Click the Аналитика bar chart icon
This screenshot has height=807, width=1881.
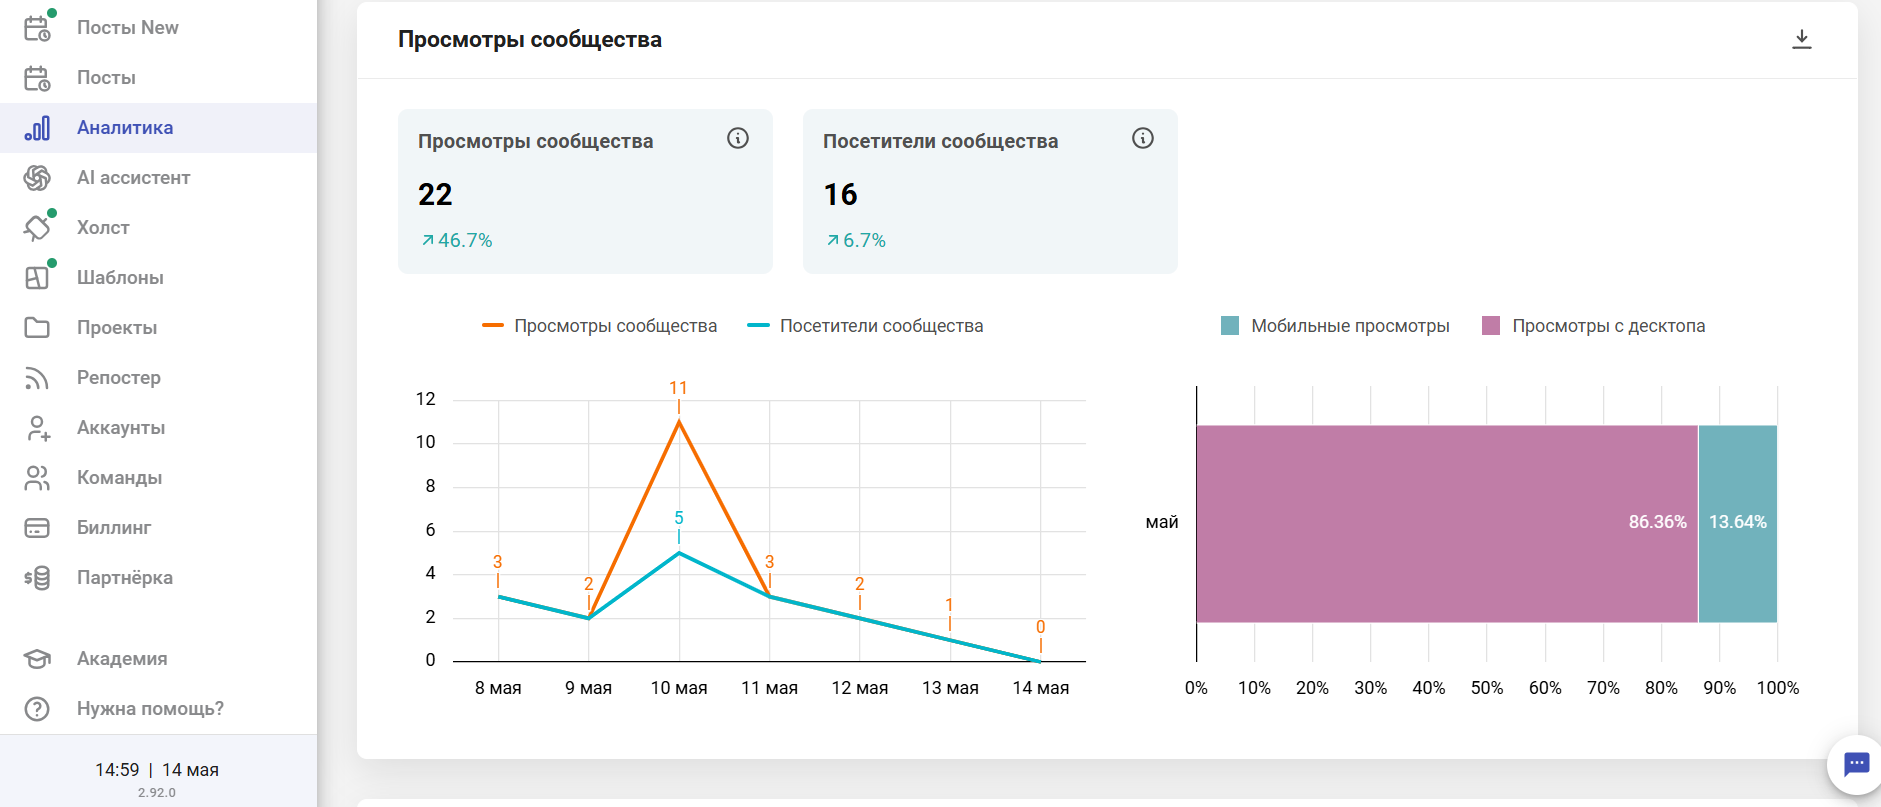(x=37, y=128)
